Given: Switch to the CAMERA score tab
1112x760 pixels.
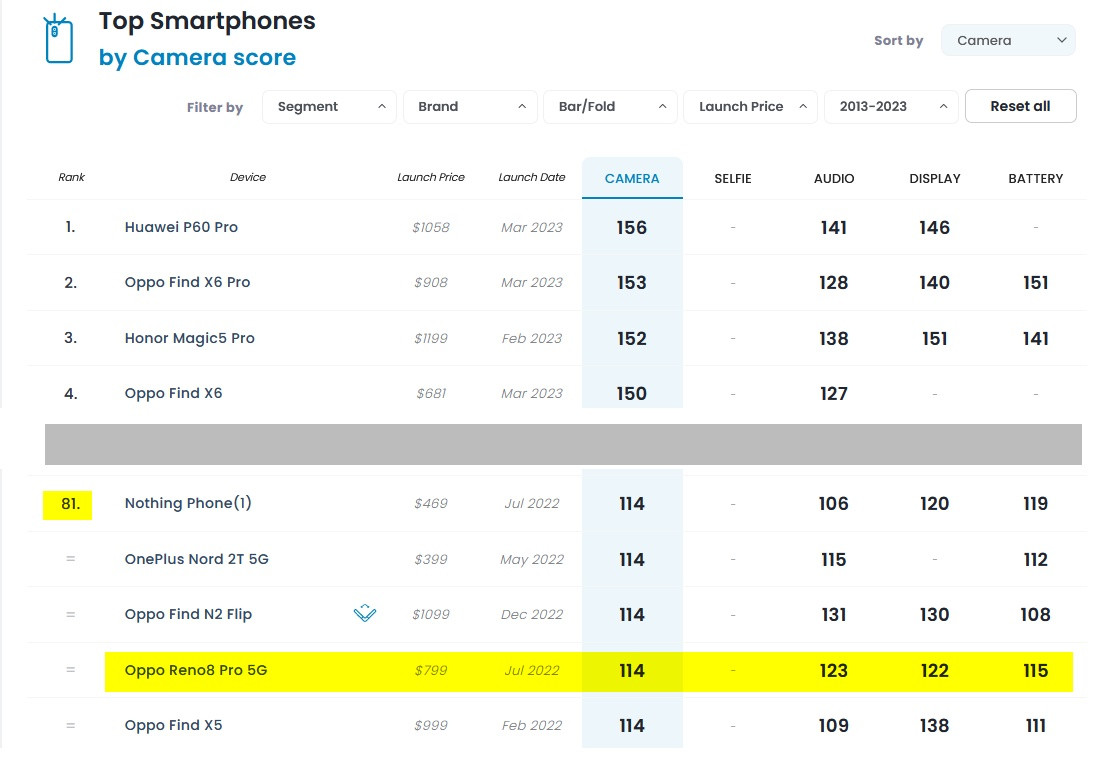Looking at the screenshot, I should point(632,179).
